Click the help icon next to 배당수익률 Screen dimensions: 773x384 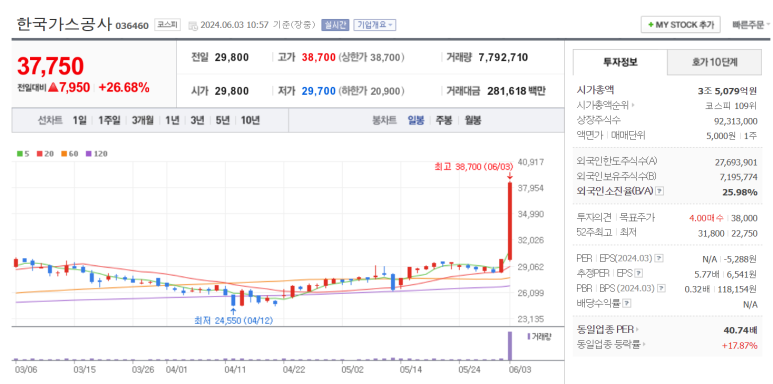[x=627, y=303]
